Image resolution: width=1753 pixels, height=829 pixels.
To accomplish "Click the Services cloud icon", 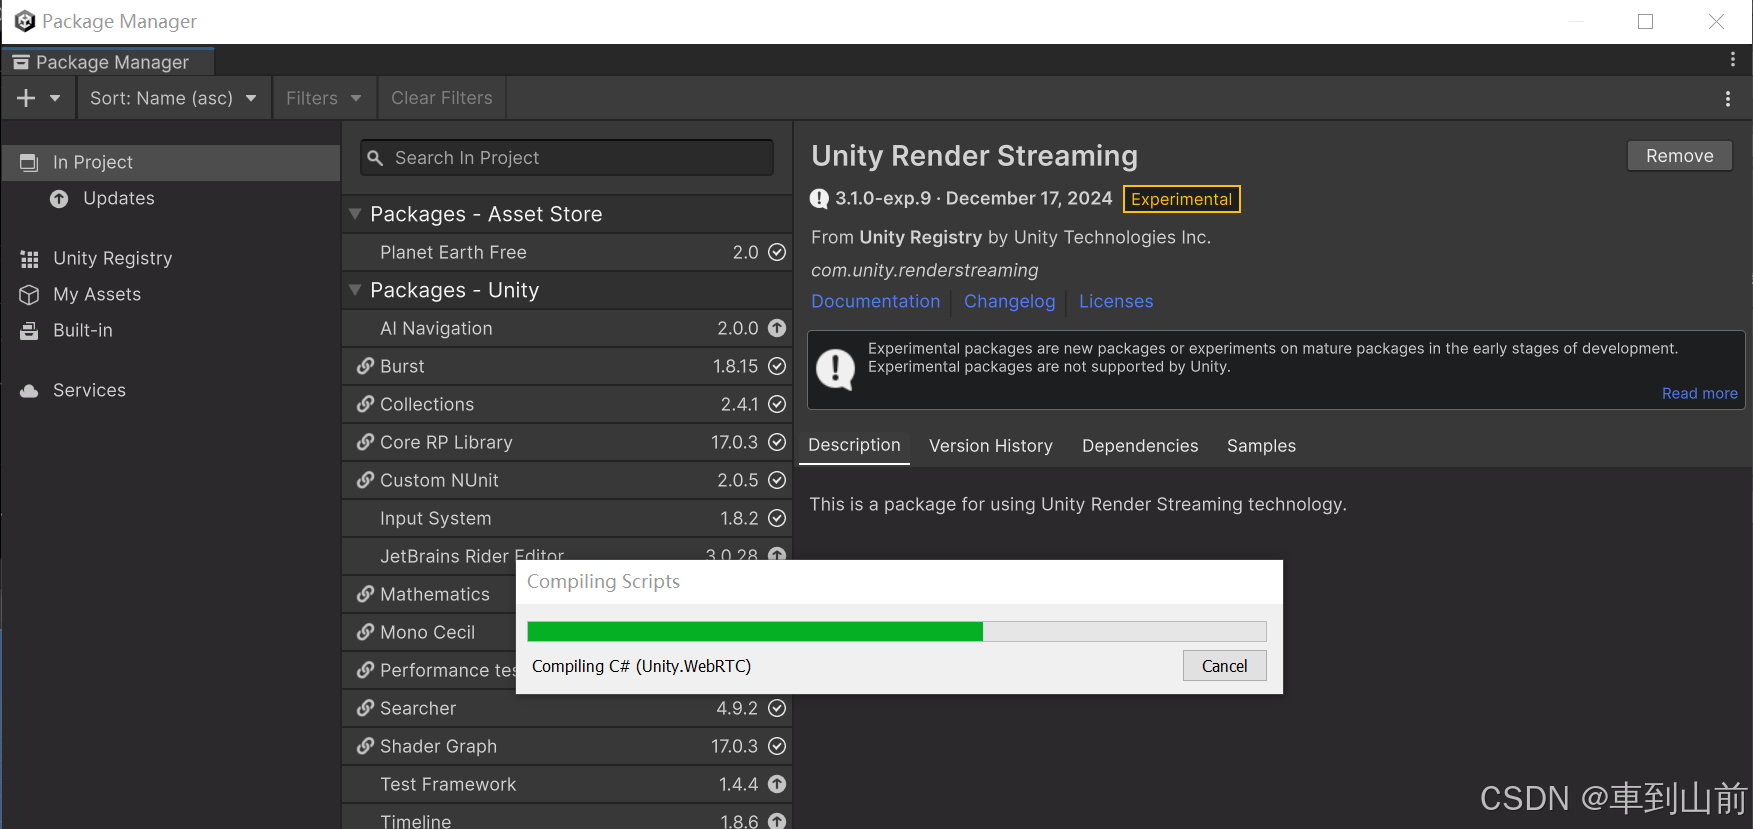I will pyautogui.click(x=29, y=391).
